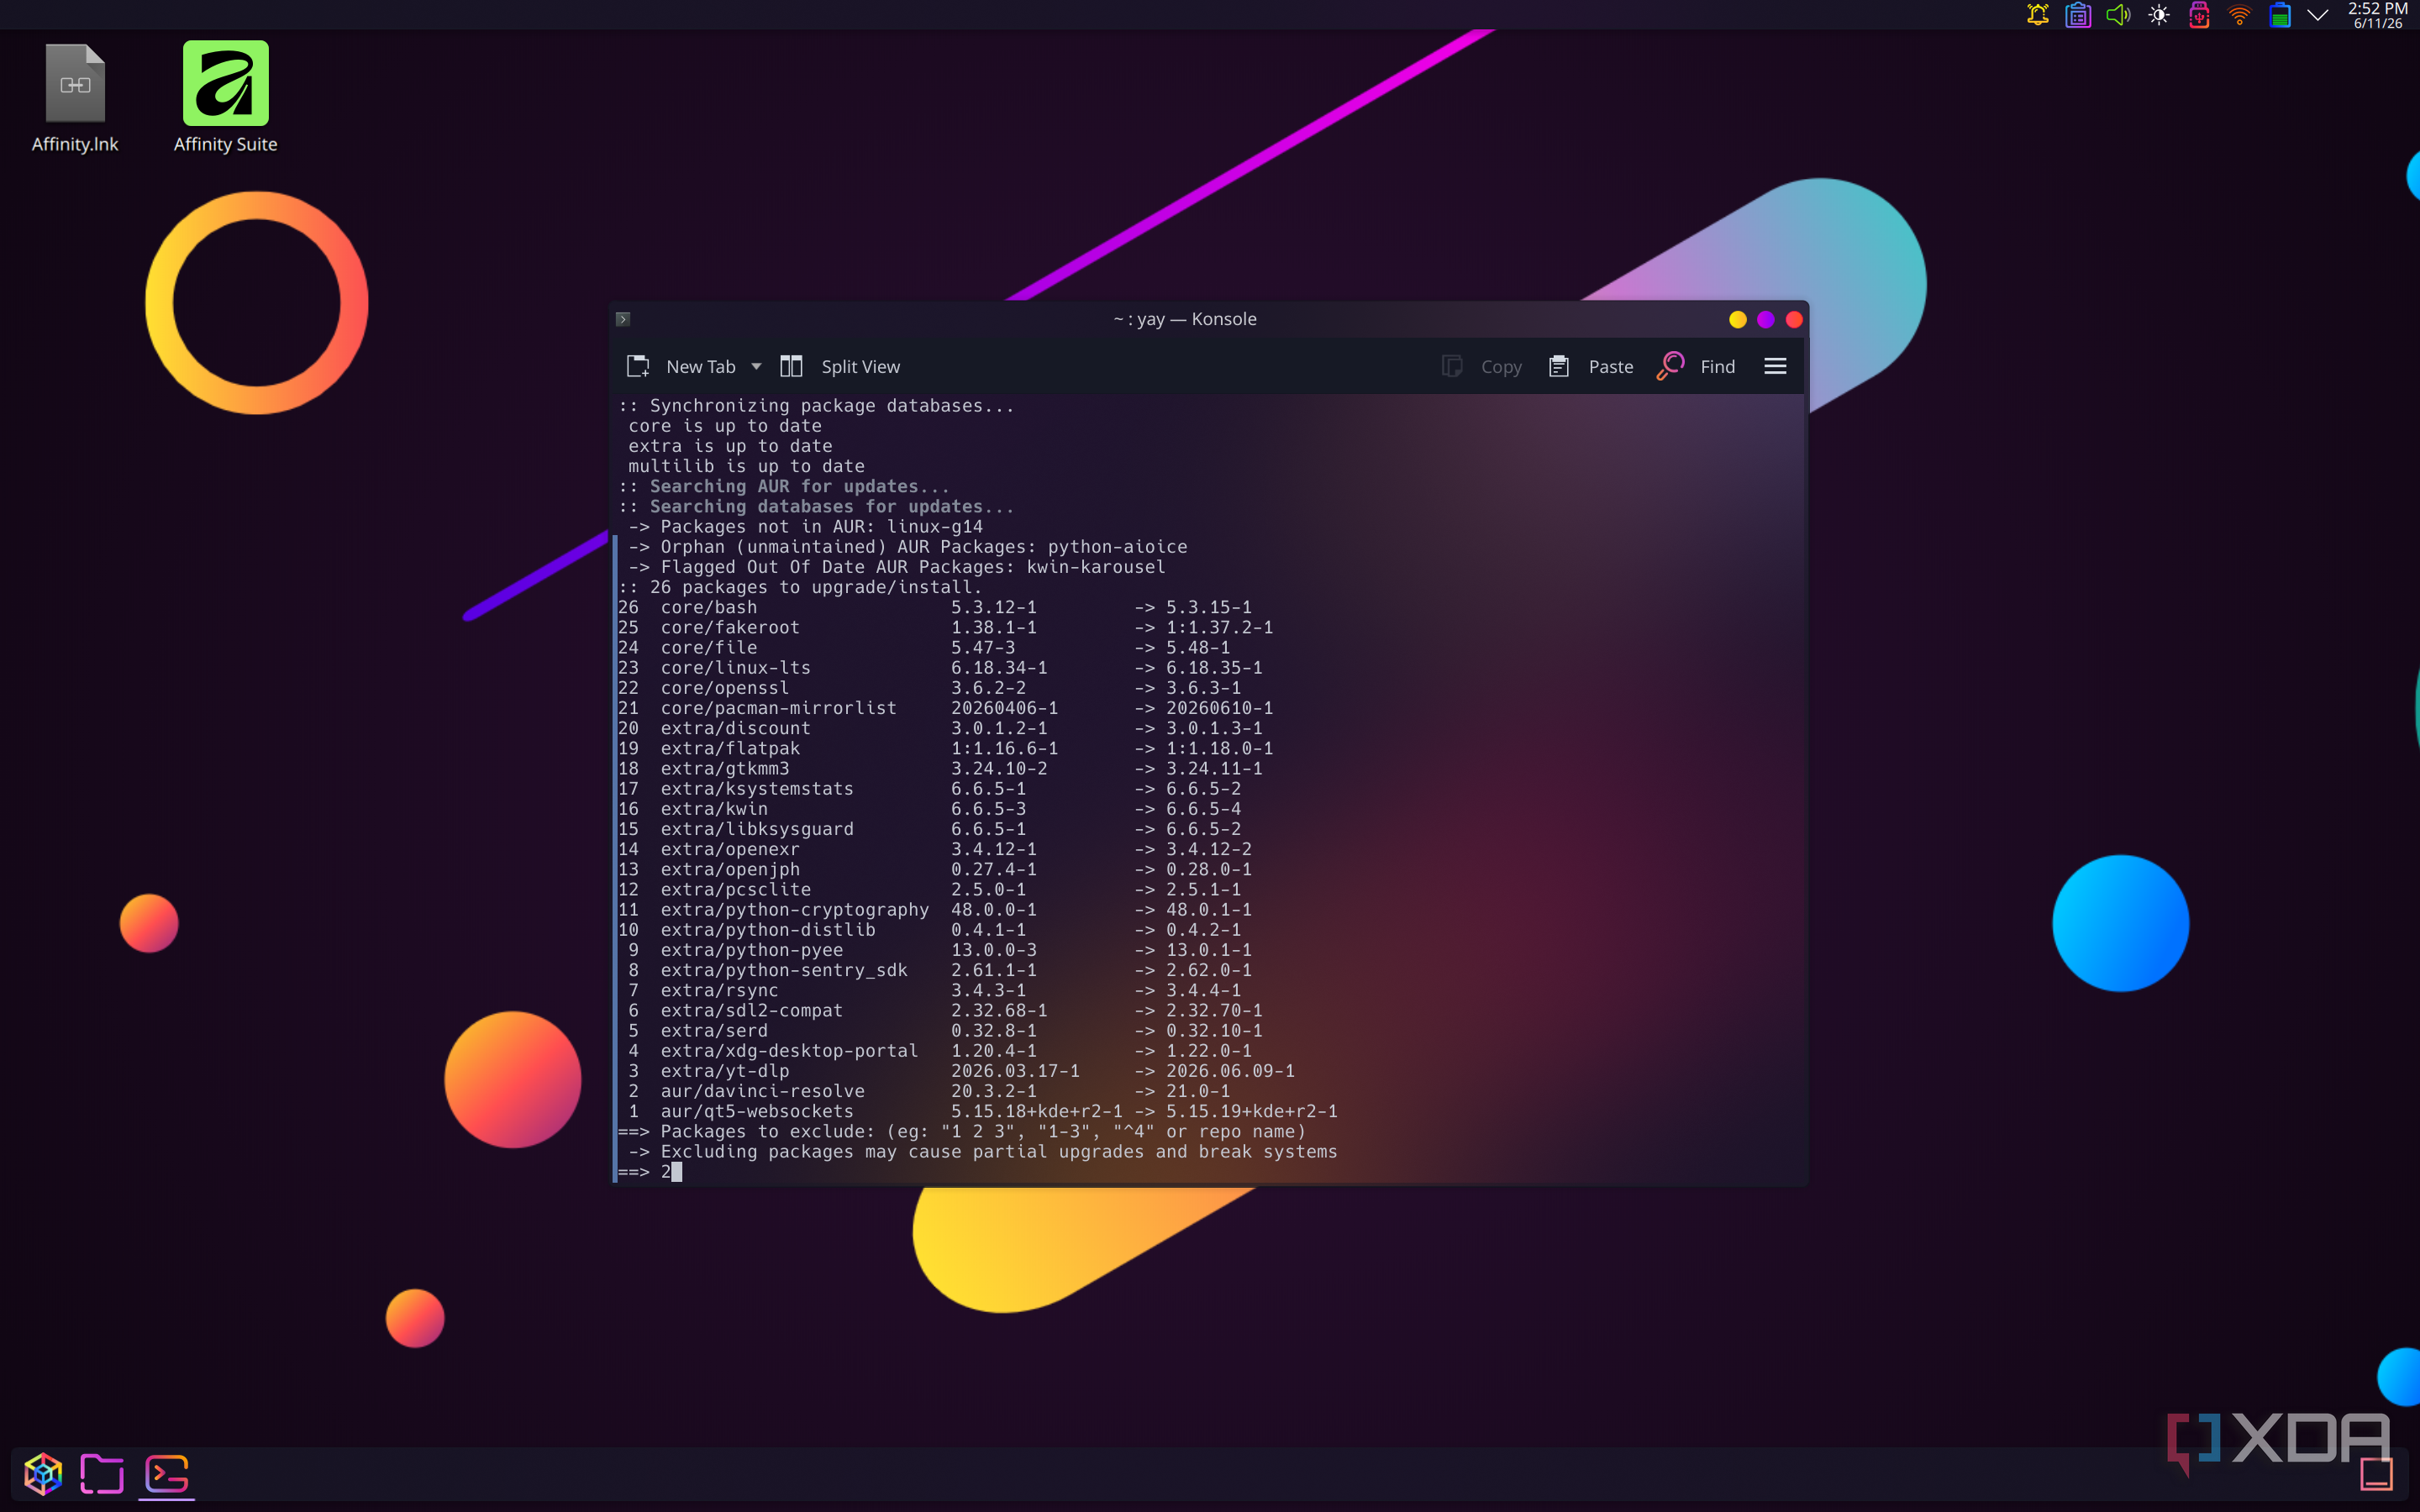This screenshot has height=1512, width=2420.
Task: Click the aur/davinci-resolve package line
Action: click(925, 1091)
